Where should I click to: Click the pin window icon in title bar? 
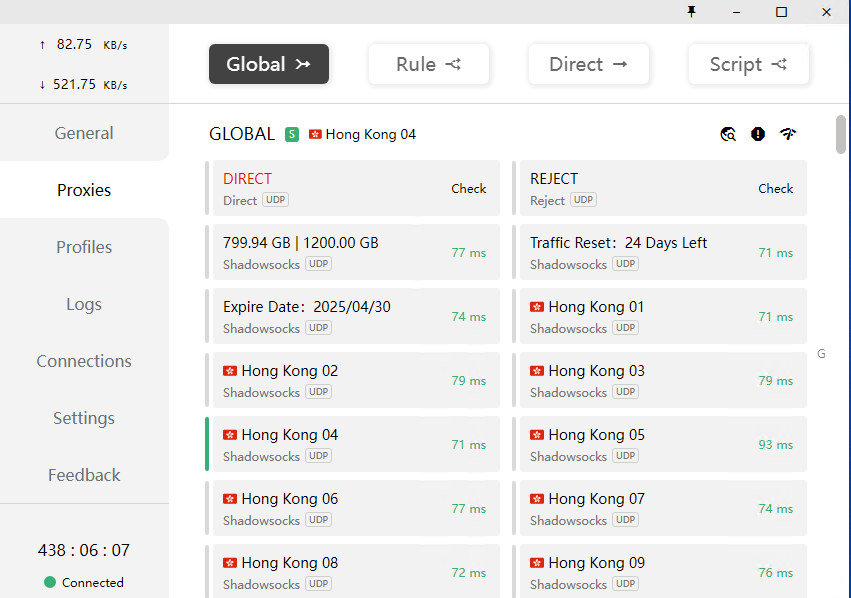[691, 11]
